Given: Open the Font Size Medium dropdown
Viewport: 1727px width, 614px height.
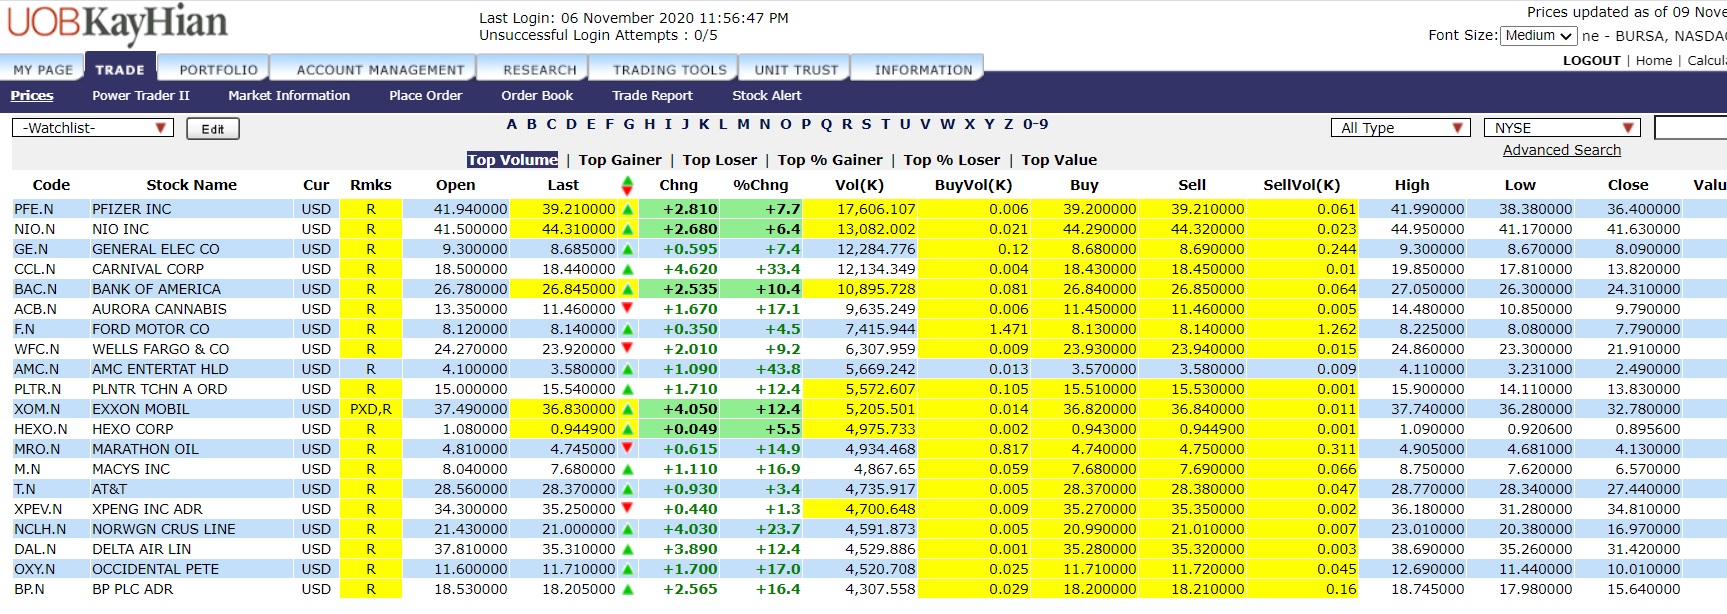Looking at the screenshot, I should (1539, 35).
